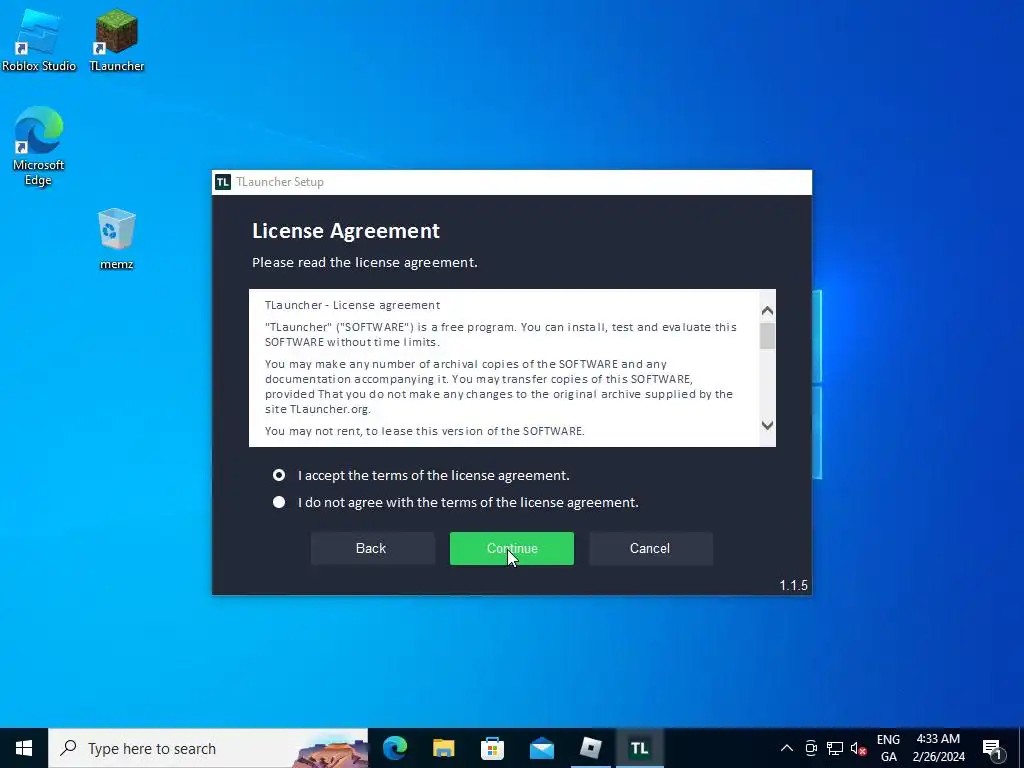Open the notification center icon

992,748
